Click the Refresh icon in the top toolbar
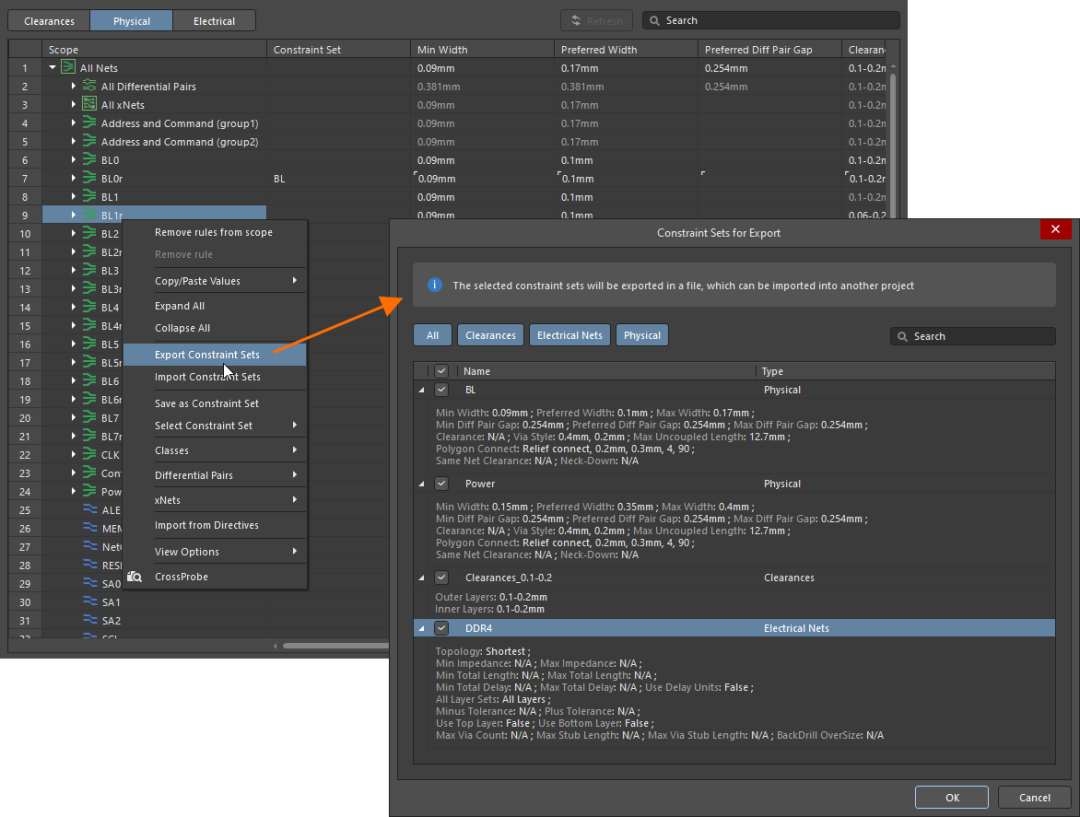Viewport: 1080px width, 817px height. [575, 21]
